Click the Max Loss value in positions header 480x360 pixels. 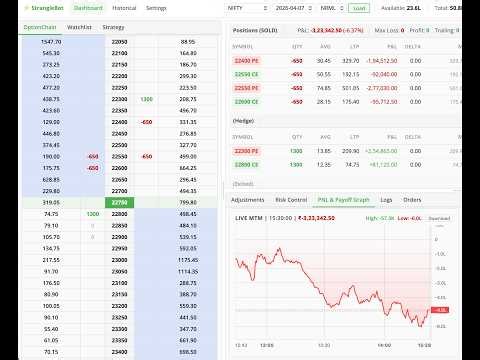(402, 30)
